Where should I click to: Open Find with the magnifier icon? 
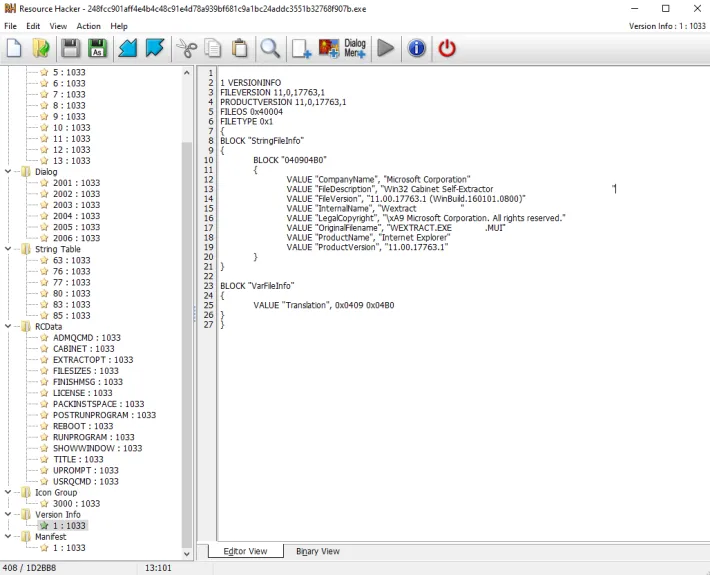point(270,48)
